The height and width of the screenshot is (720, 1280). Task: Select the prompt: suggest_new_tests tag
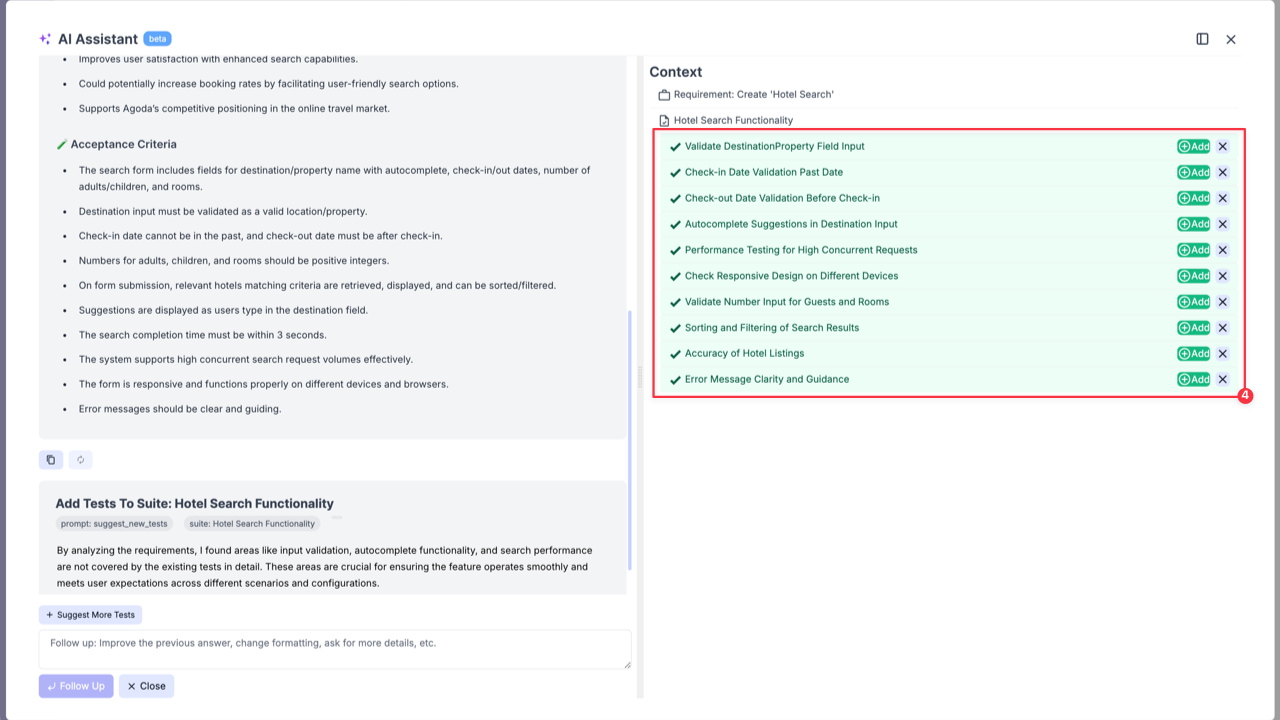point(114,523)
